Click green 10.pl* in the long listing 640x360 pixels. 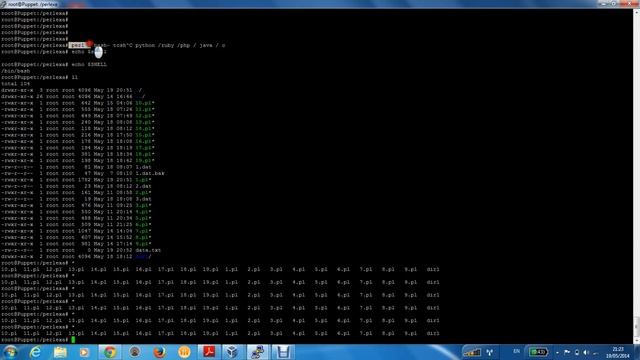pos(145,103)
